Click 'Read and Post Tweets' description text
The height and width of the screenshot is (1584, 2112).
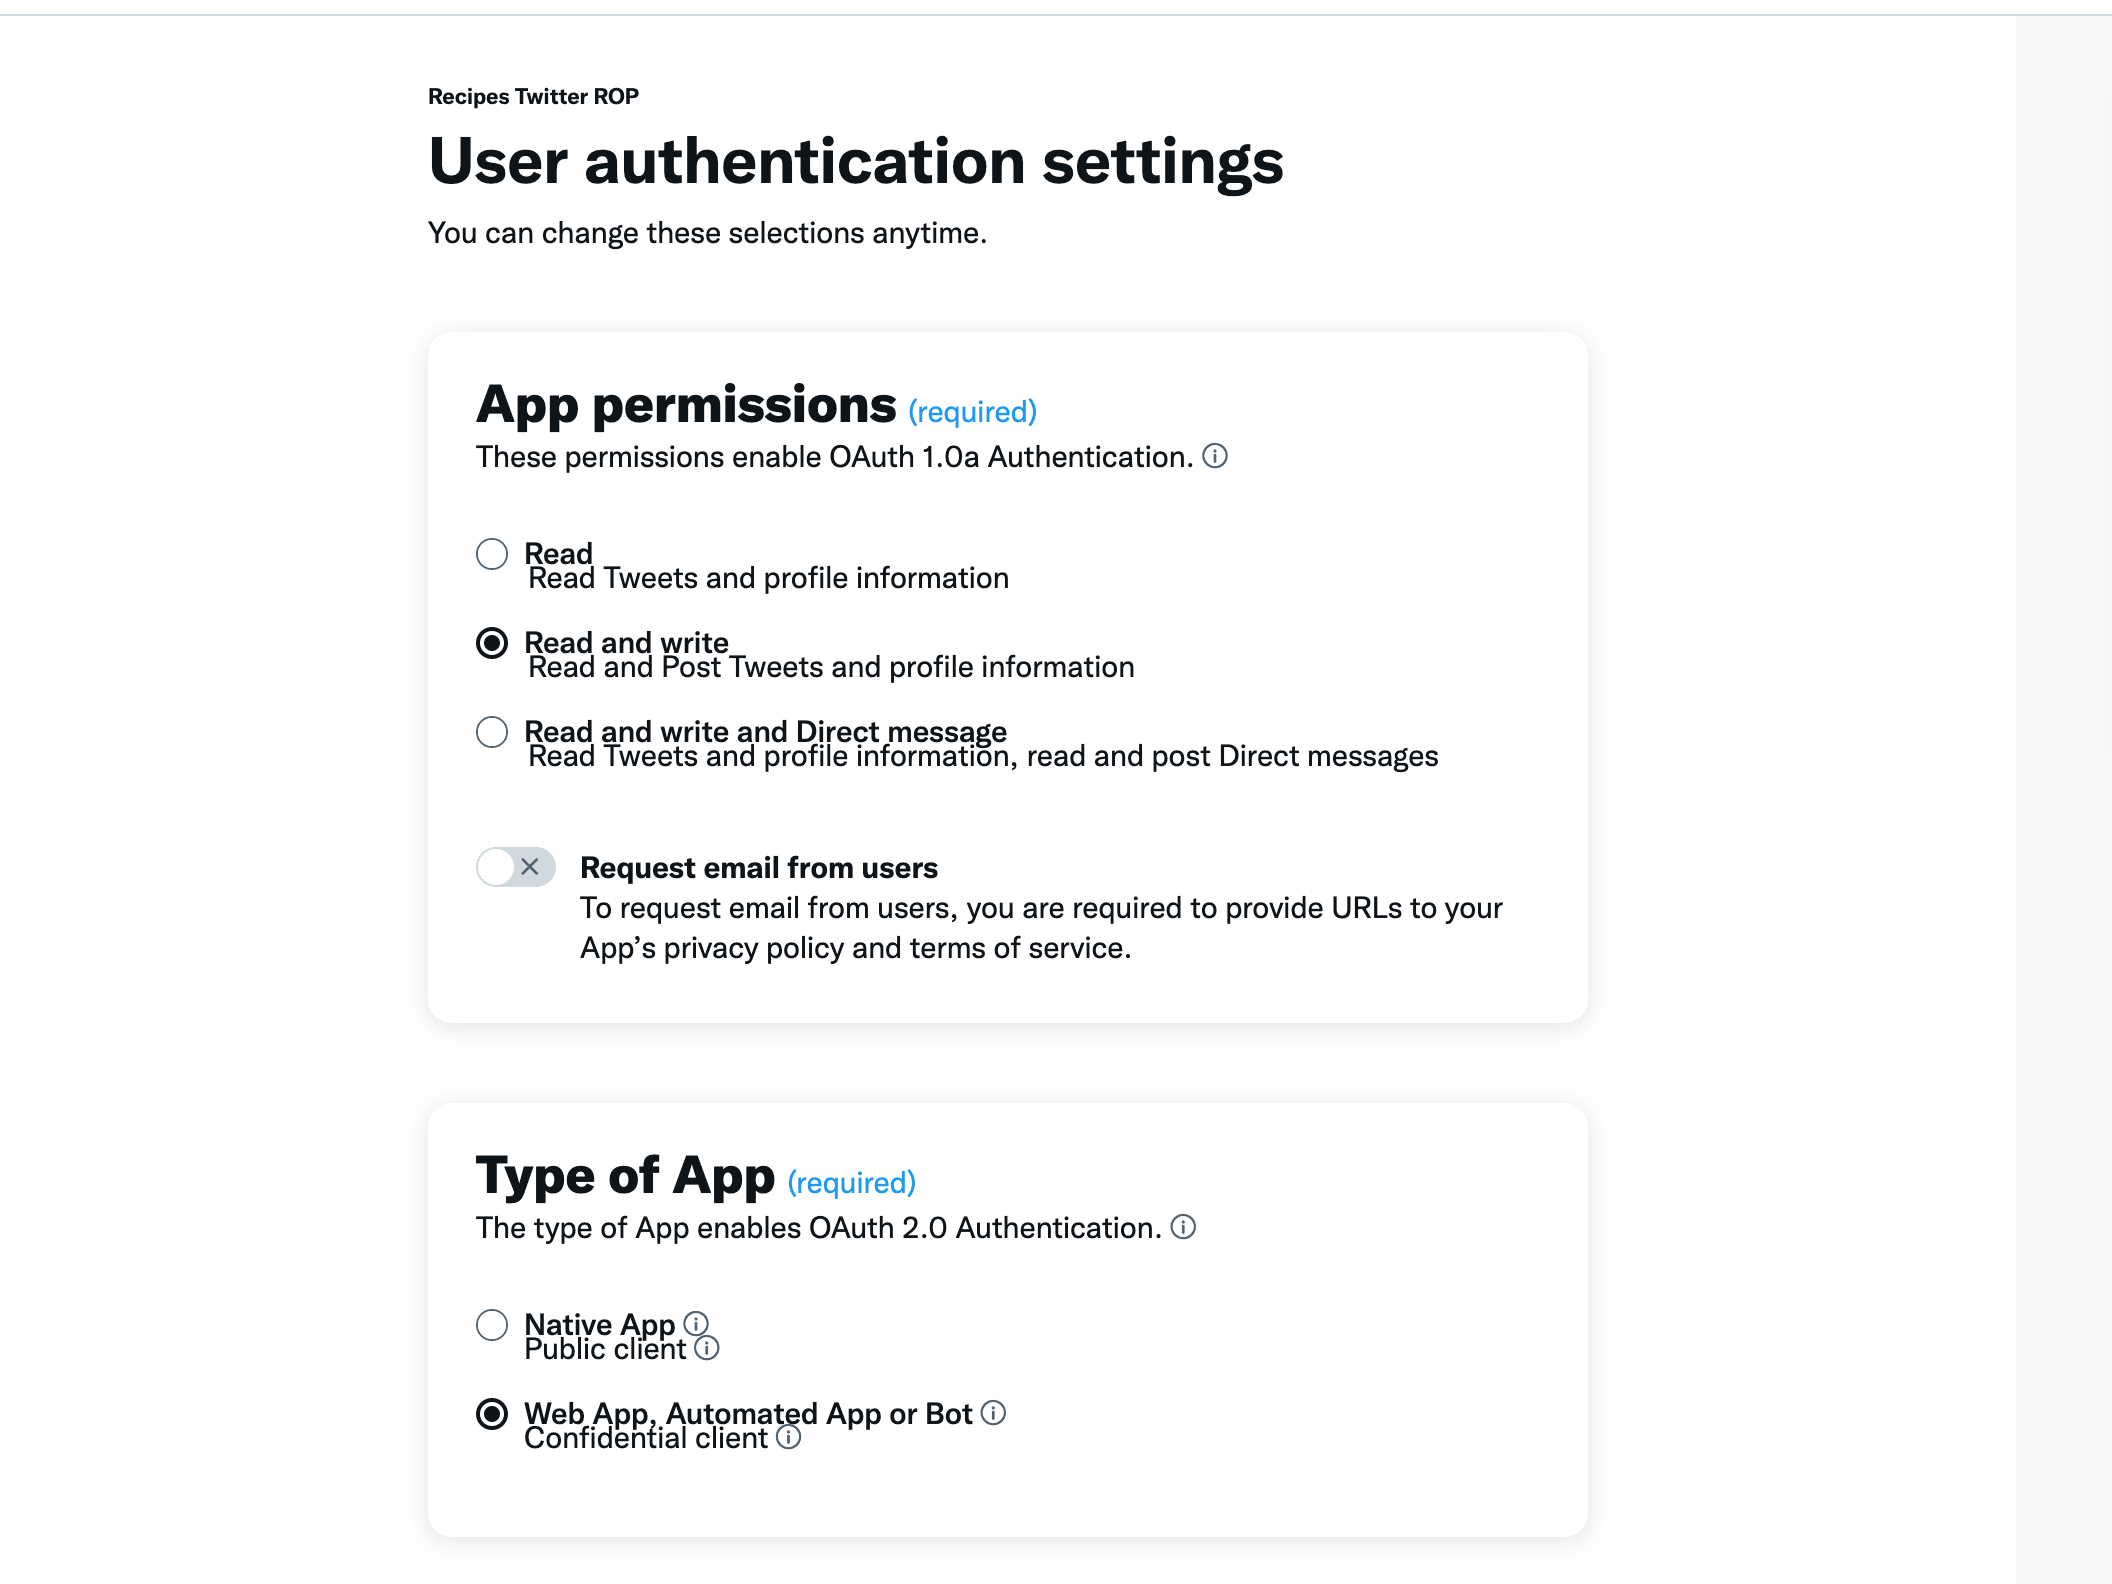tap(831, 668)
